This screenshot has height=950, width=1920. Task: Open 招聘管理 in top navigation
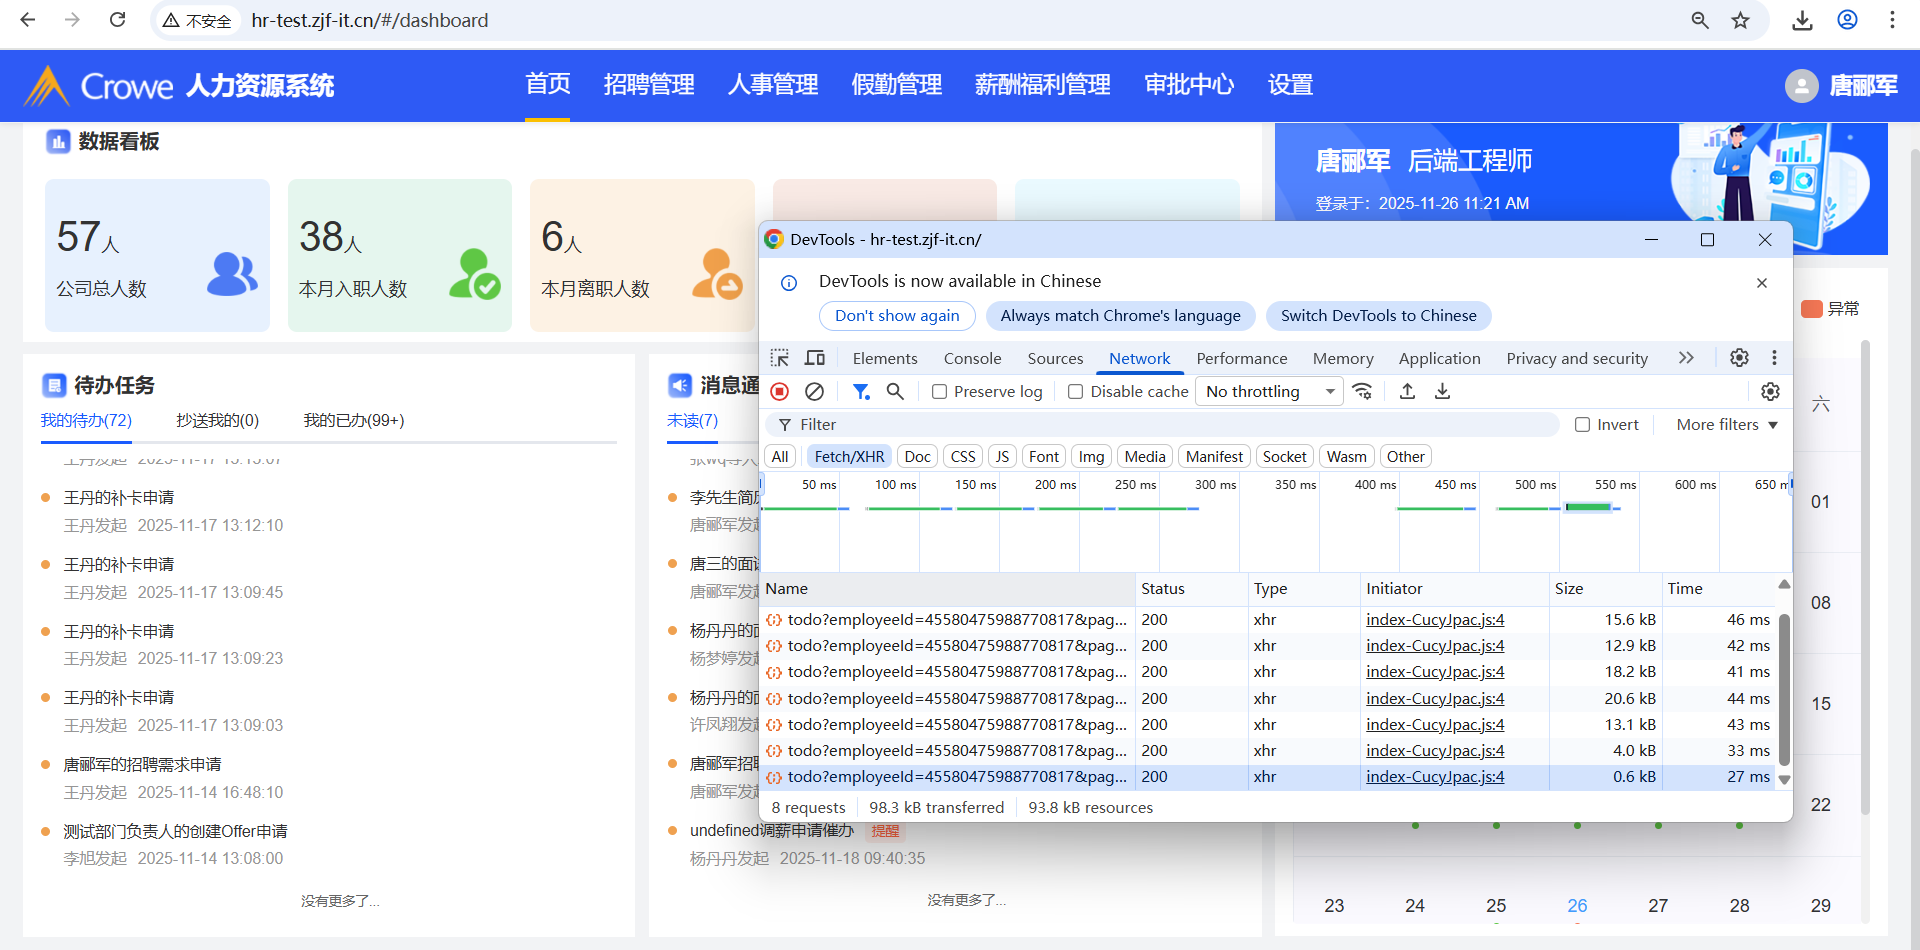click(649, 85)
